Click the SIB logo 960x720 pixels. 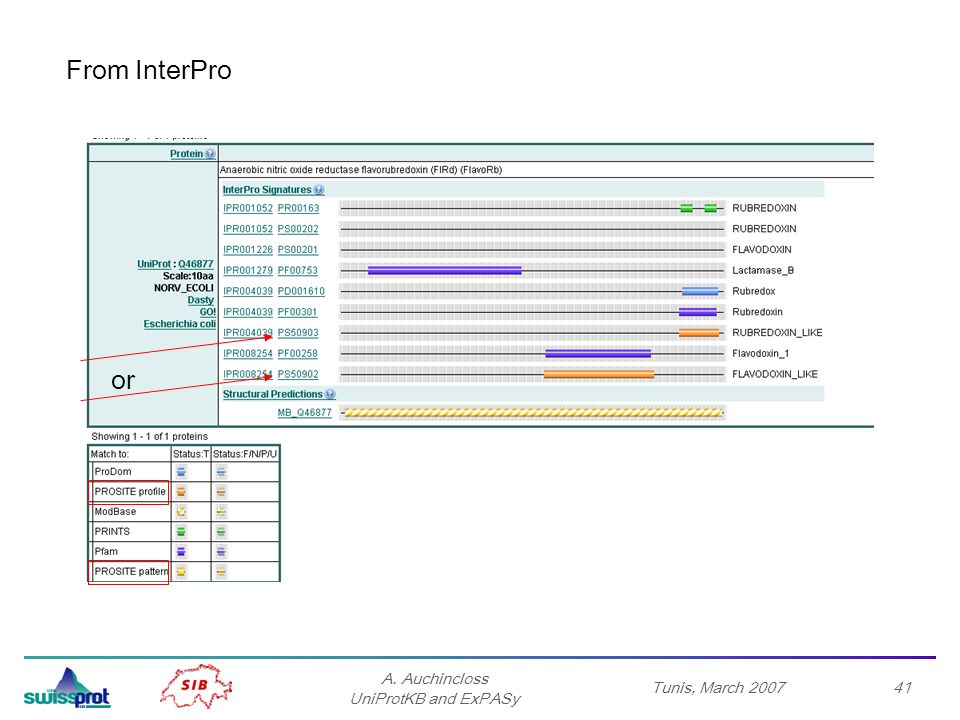(196, 686)
